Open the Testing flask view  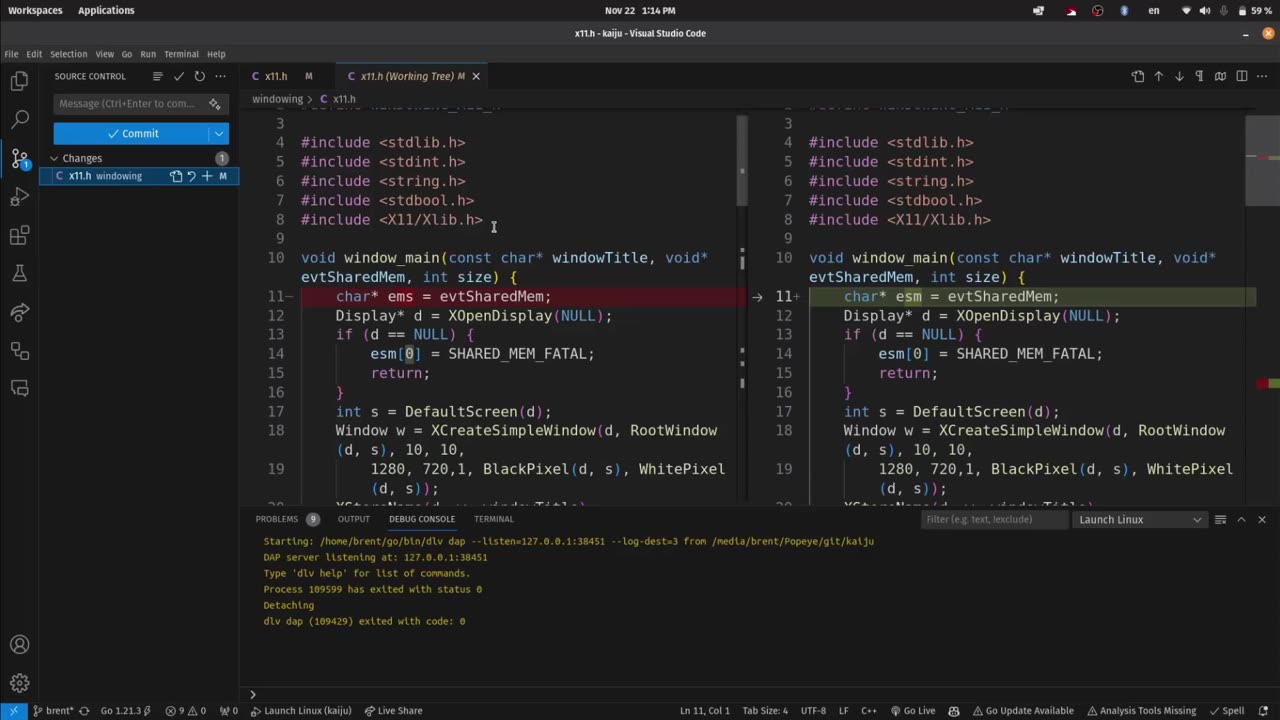click(x=19, y=273)
